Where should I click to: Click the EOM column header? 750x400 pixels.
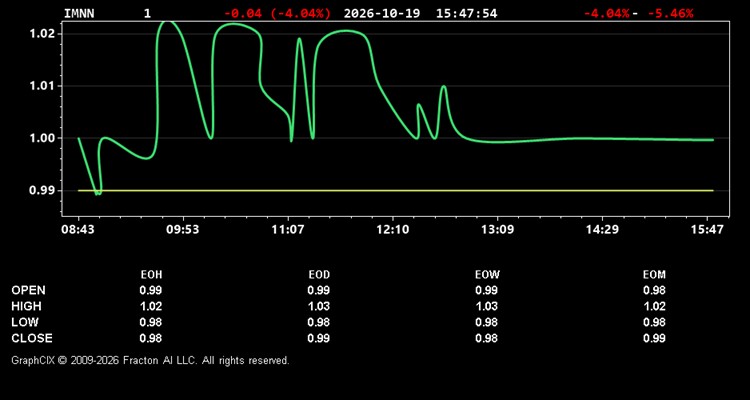pos(654,275)
